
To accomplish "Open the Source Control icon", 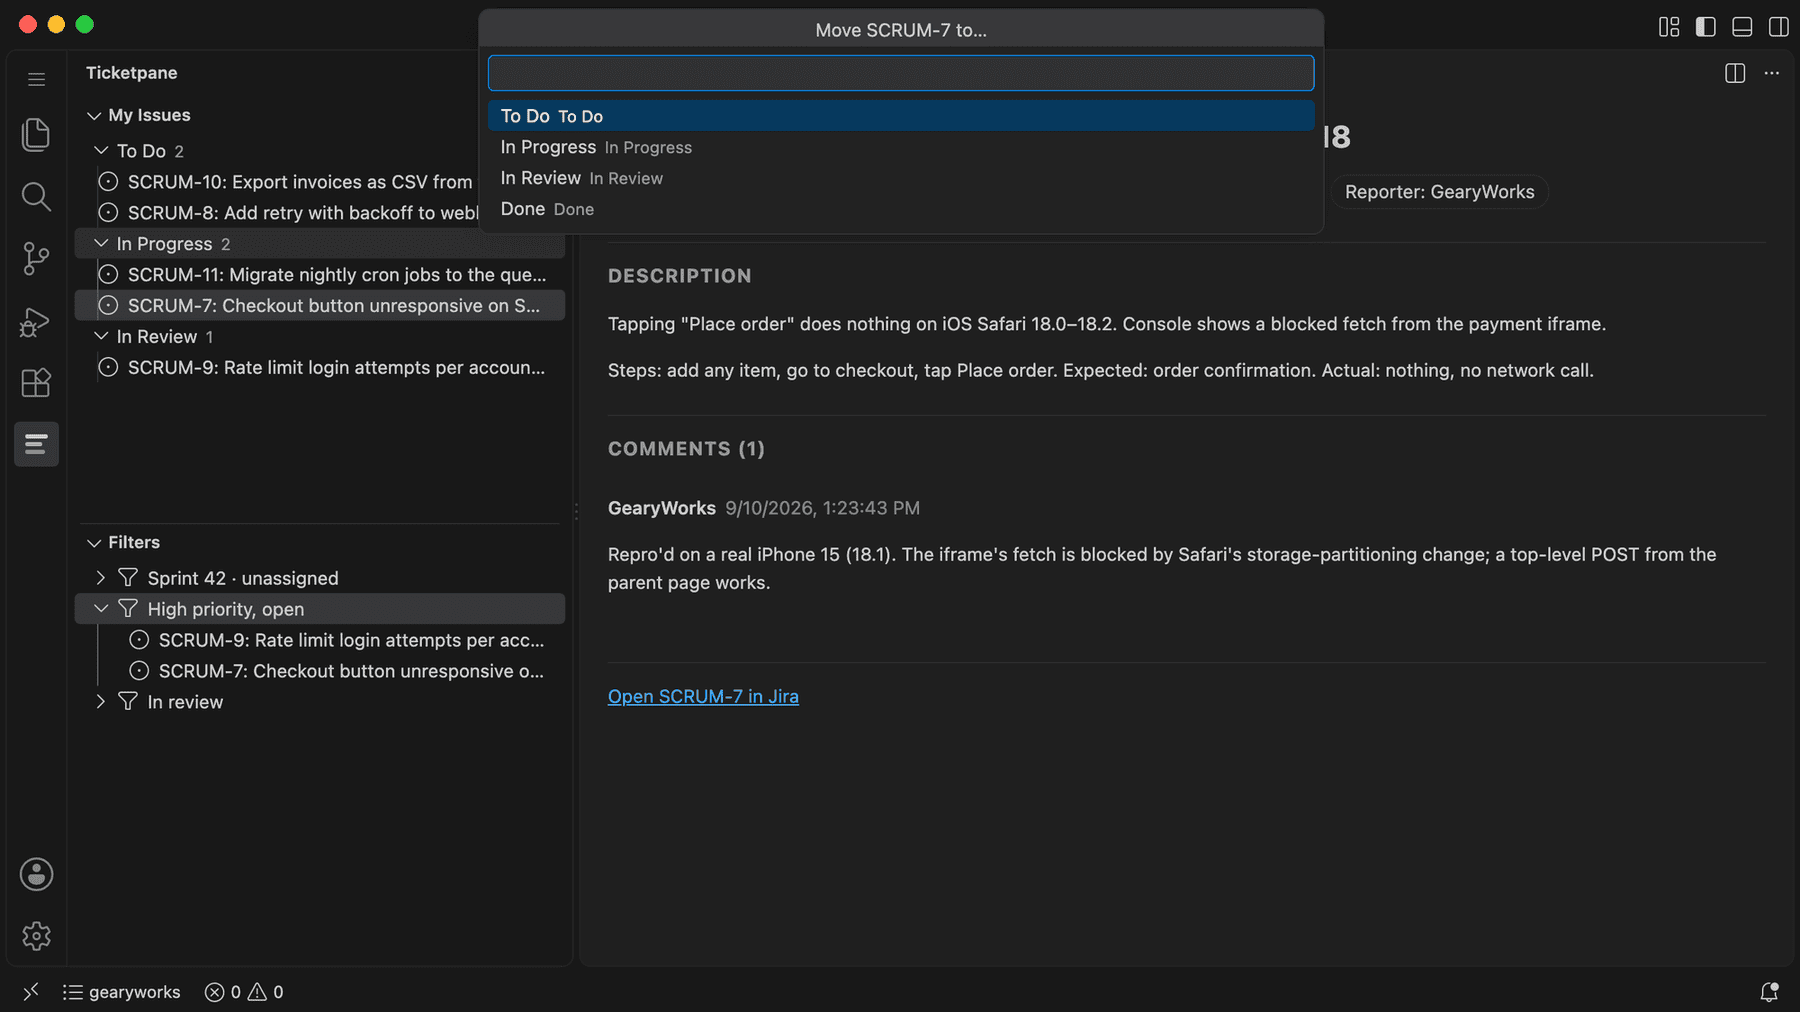I will [36, 258].
